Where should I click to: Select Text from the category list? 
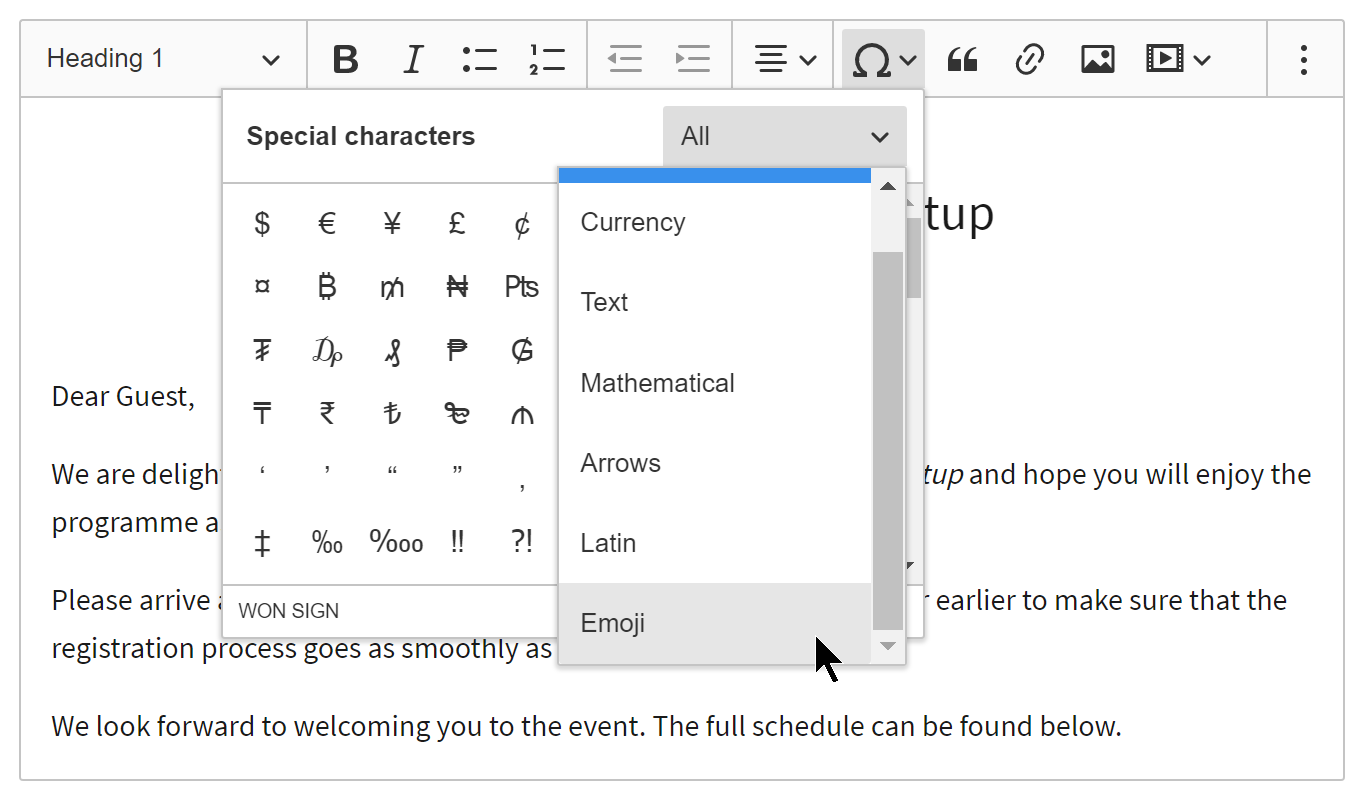pos(714,302)
